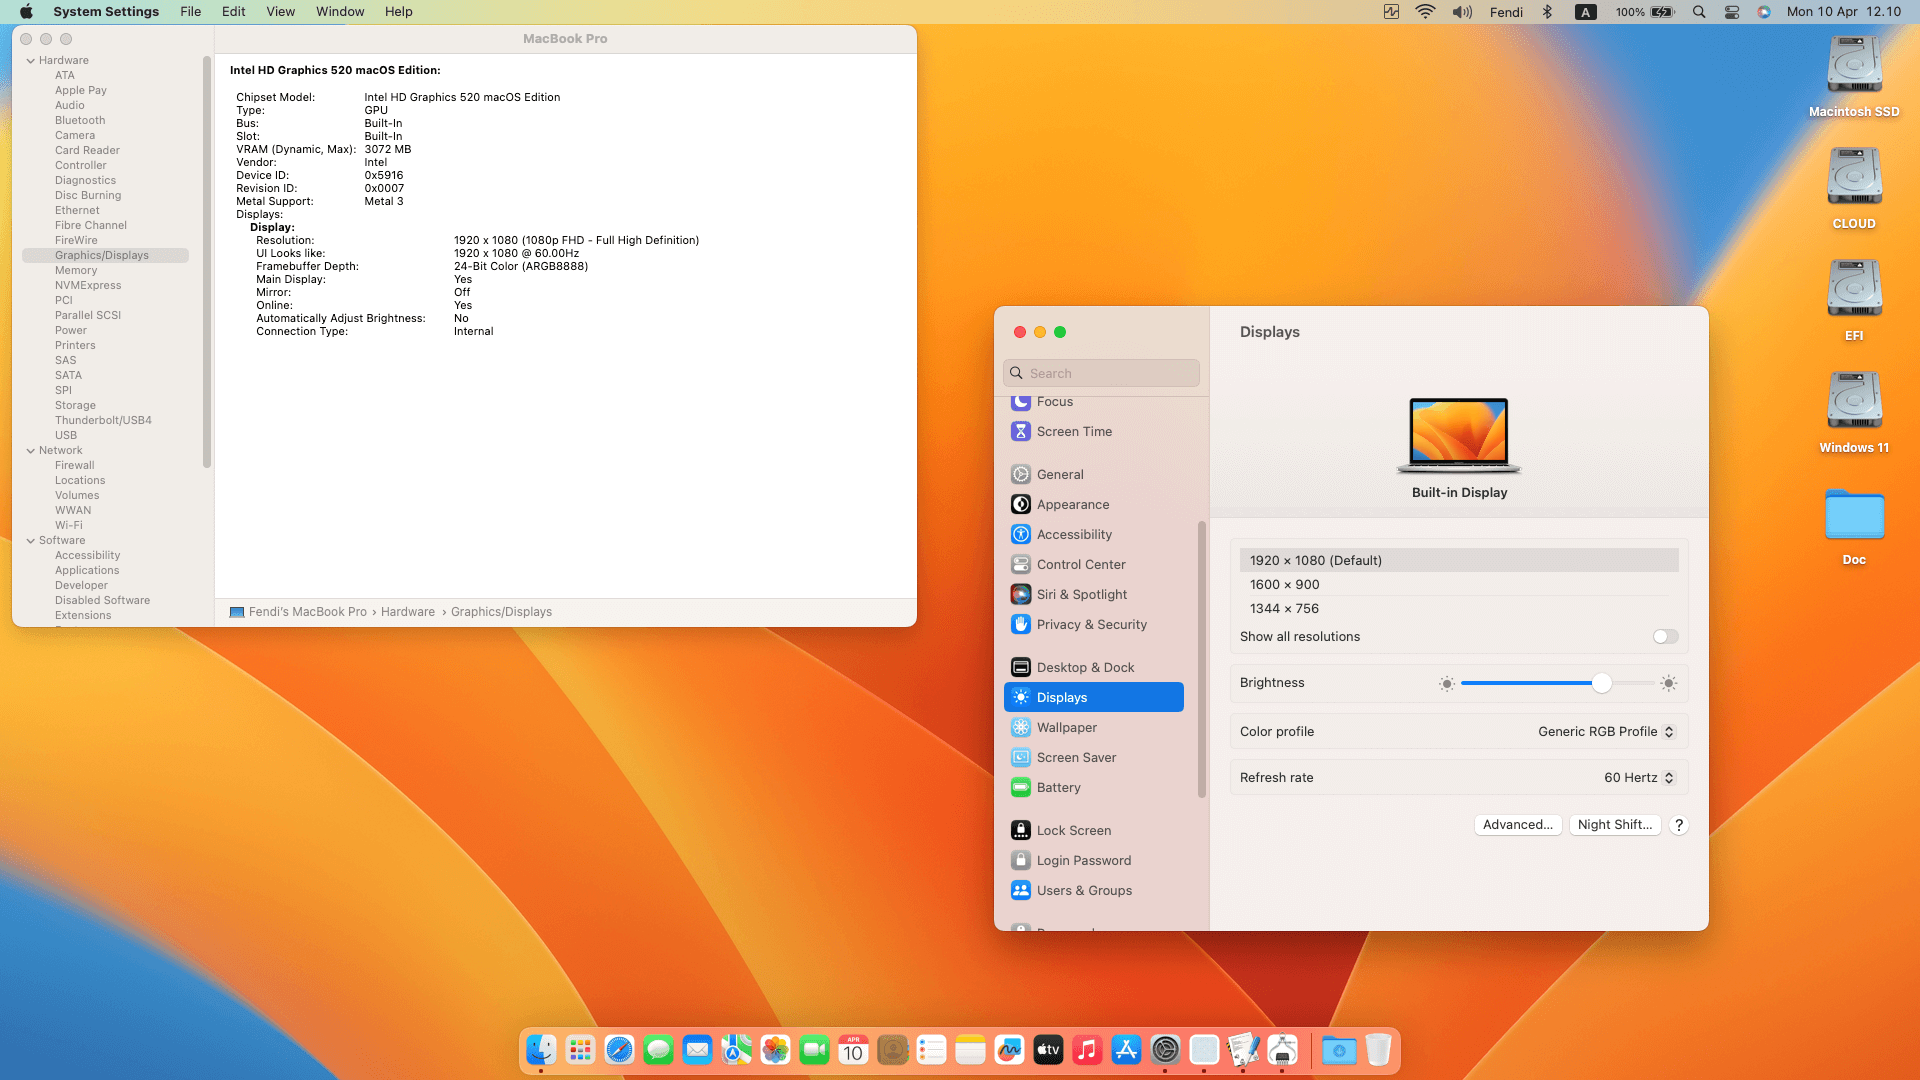Open Freeform from the Dock
The width and height of the screenshot is (1920, 1080).
point(1009,1050)
